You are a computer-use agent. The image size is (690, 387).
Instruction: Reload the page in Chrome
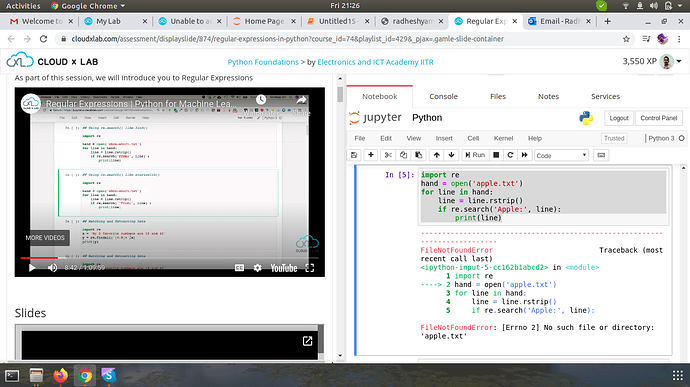(x=43, y=39)
